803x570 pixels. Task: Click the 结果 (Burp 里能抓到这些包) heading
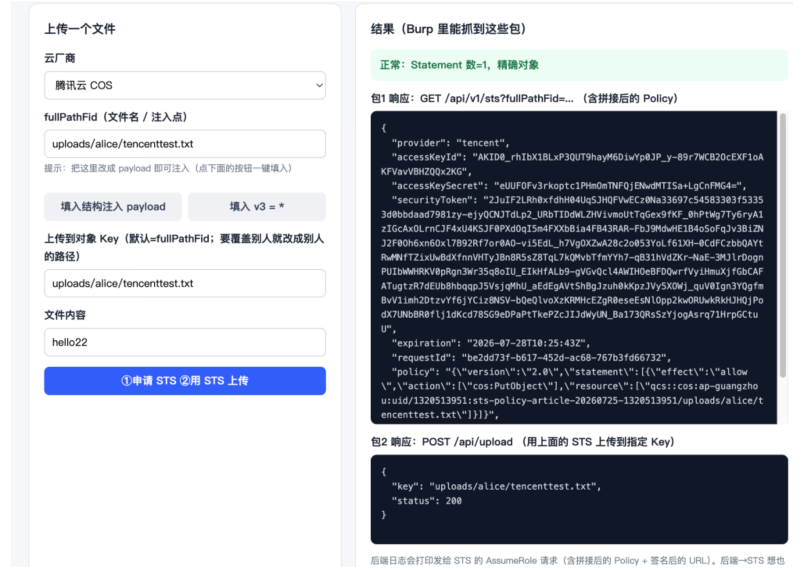coord(449,29)
